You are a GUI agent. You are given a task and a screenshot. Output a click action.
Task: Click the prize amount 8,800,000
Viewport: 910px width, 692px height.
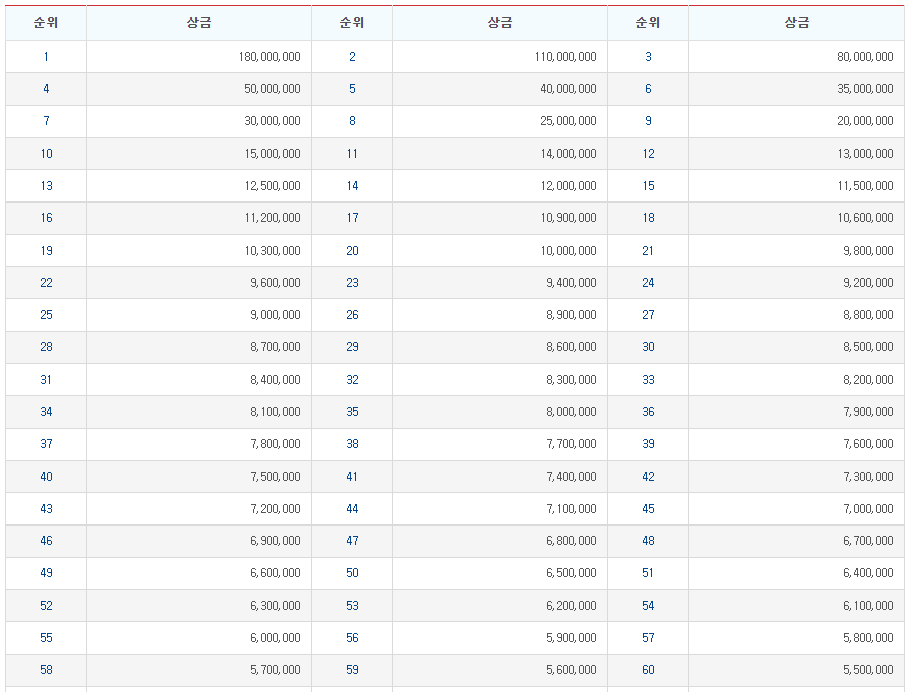point(868,315)
